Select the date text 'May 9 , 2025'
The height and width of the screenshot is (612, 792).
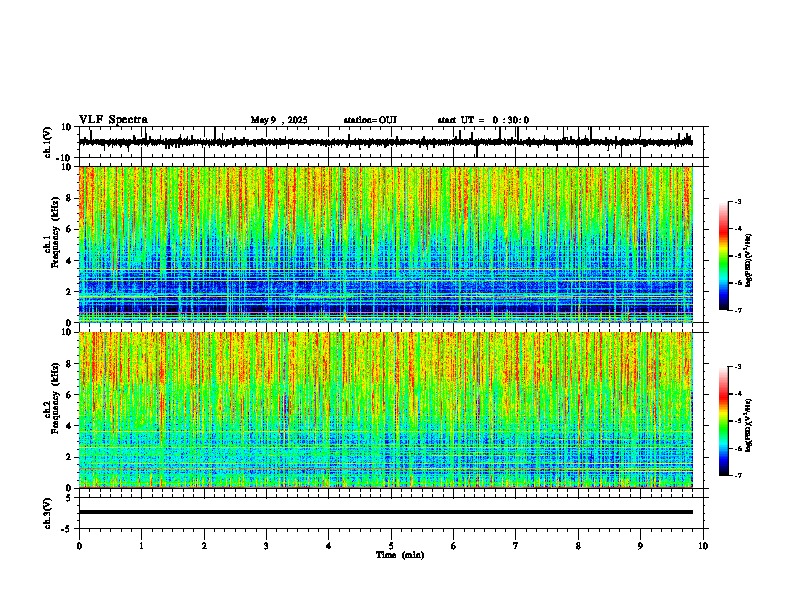point(279,120)
